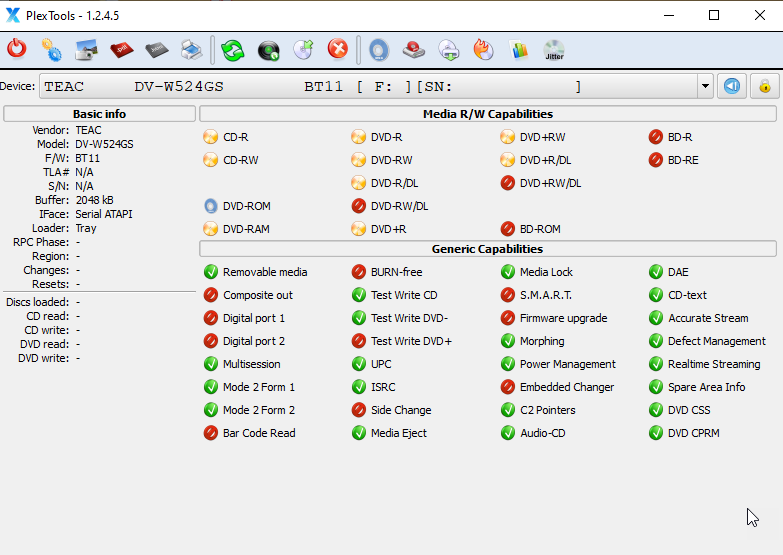The height and width of the screenshot is (555, 783).
Task: Click the DVD-RAM capability icon
Action: tap(211, 229)
